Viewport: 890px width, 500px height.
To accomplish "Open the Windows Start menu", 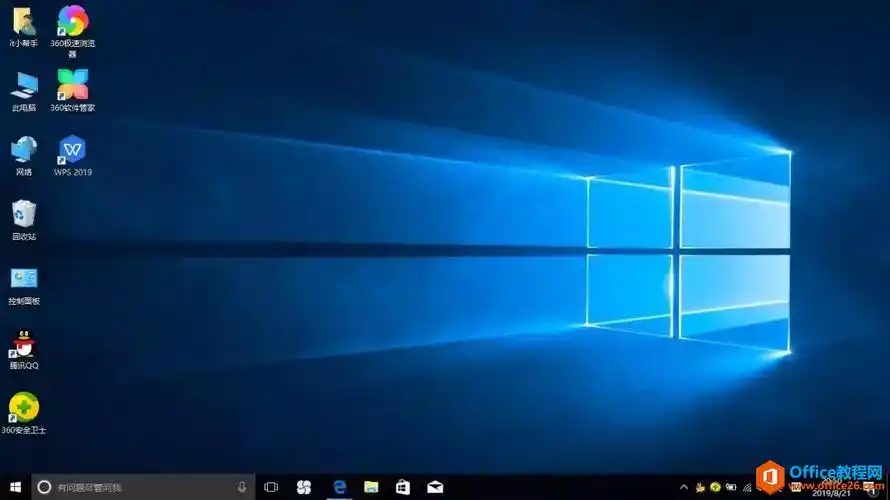I will [14, 487].
